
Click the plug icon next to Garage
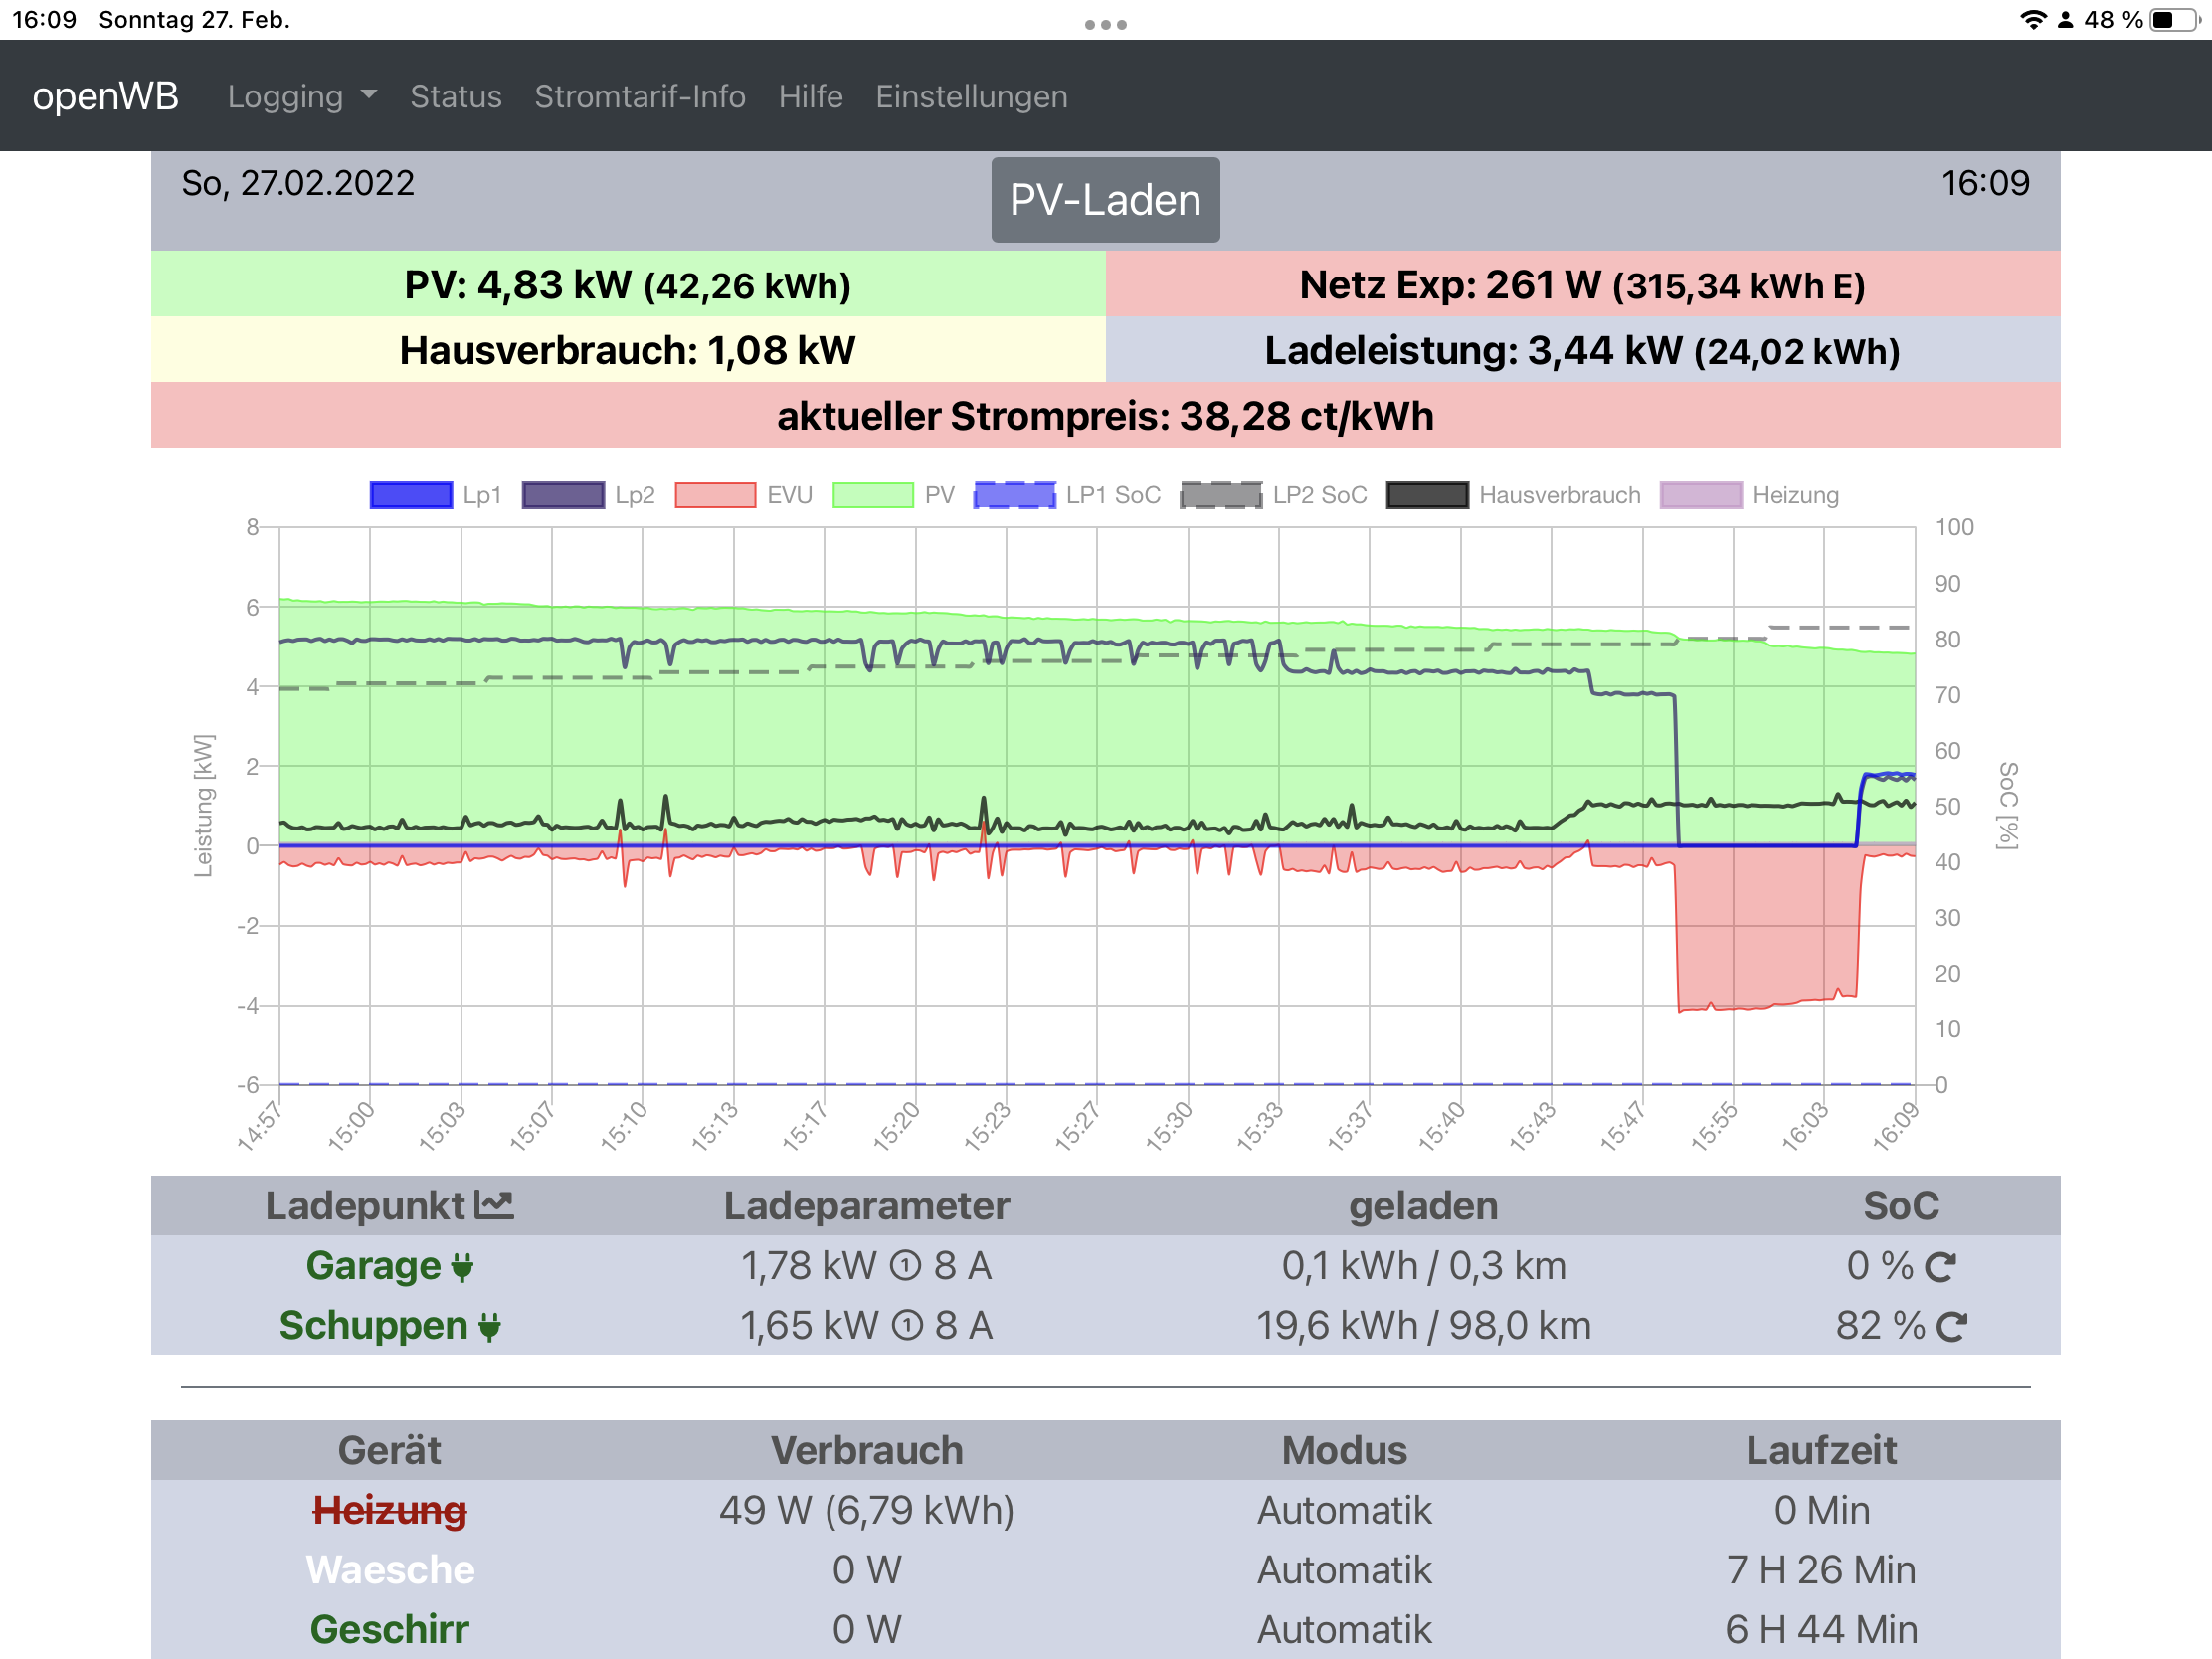(x=462, y=1267)
